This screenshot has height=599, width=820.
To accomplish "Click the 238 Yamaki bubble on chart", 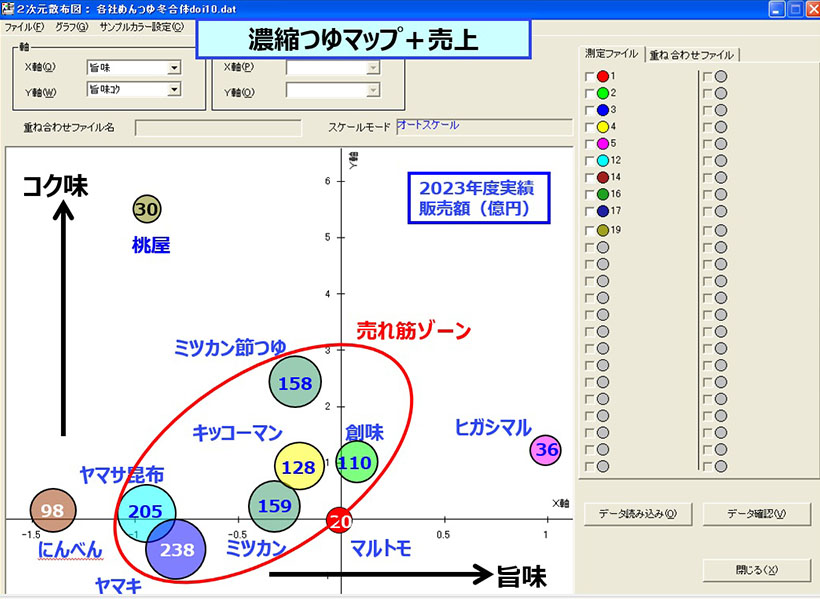I will pyautogui.click(x=176, y=549).
